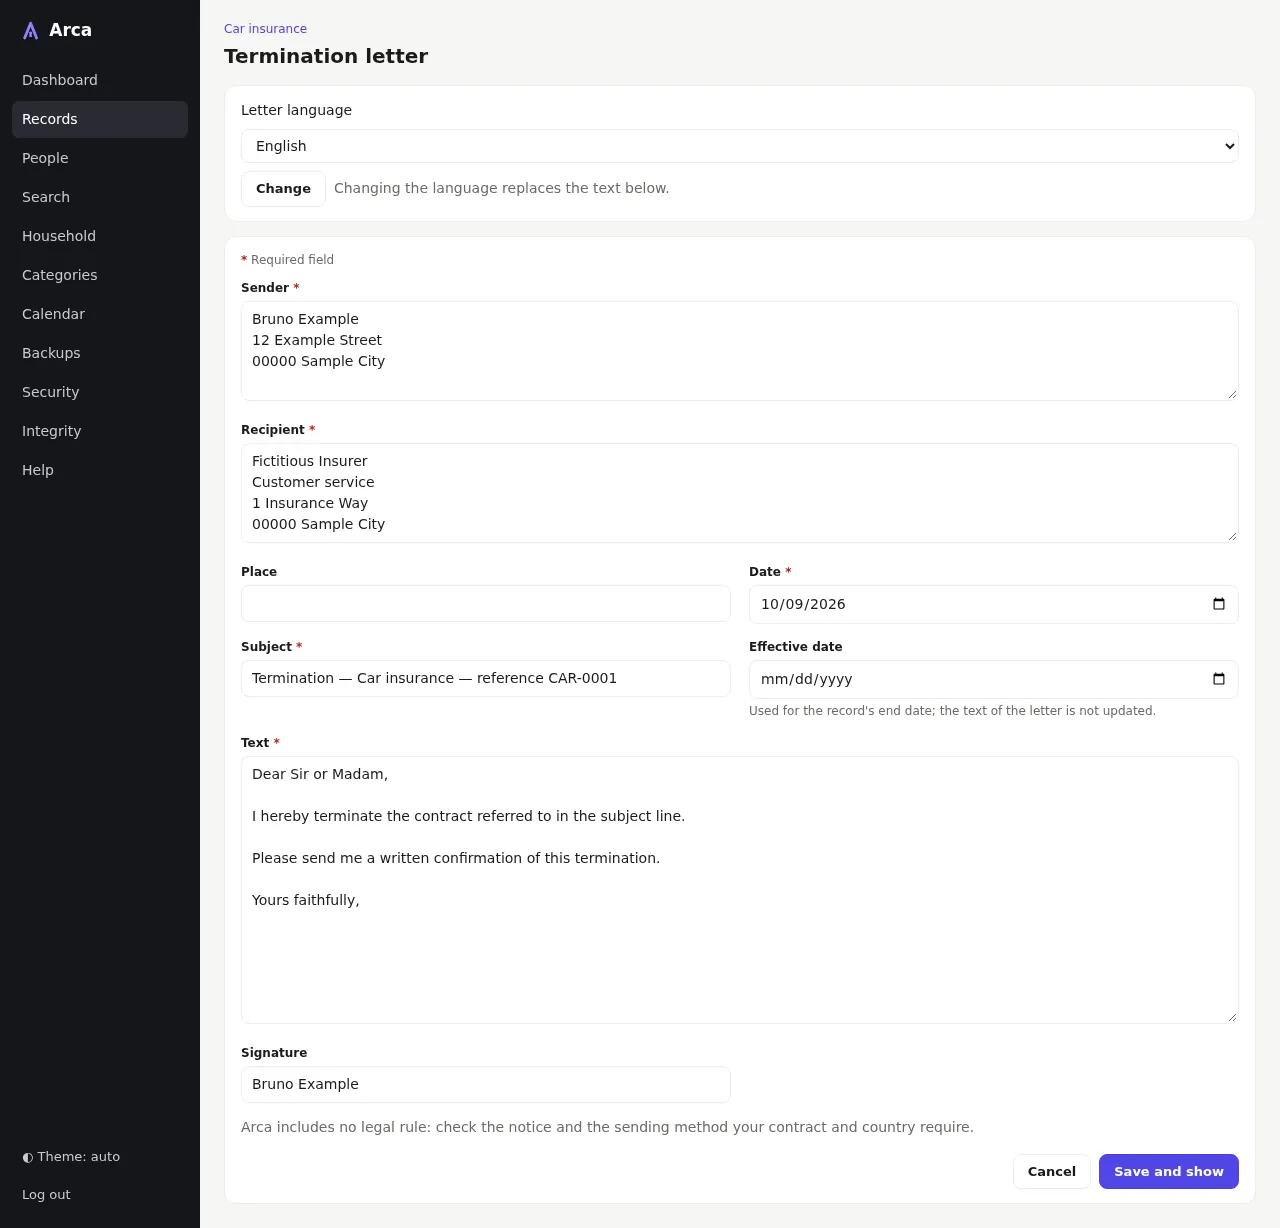Show the Calendar page

(100, 314)
